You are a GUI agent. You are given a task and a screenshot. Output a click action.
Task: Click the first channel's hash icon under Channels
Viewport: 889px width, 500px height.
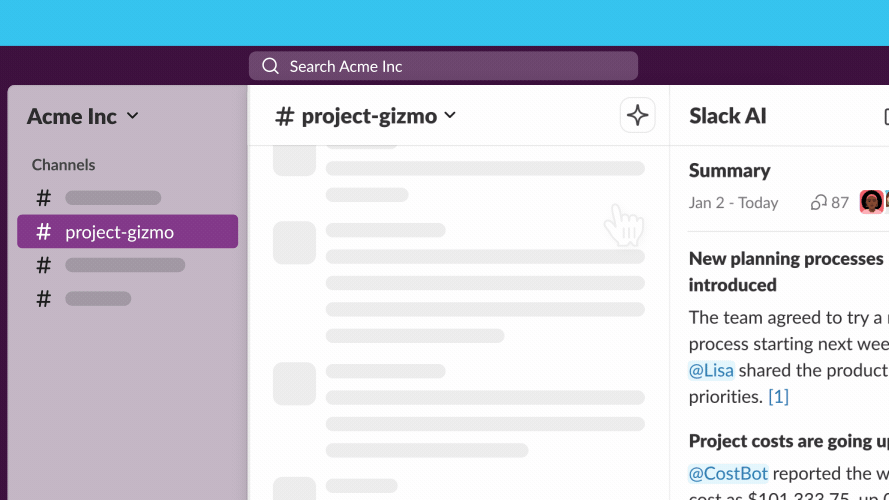[x=43, y=198]
